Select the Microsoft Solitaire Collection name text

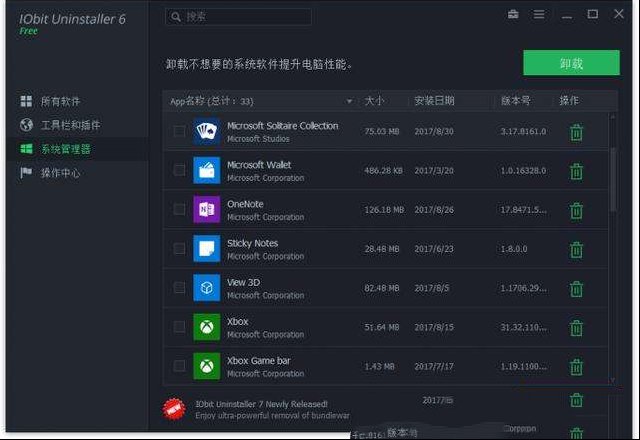[x=282, y=126]
